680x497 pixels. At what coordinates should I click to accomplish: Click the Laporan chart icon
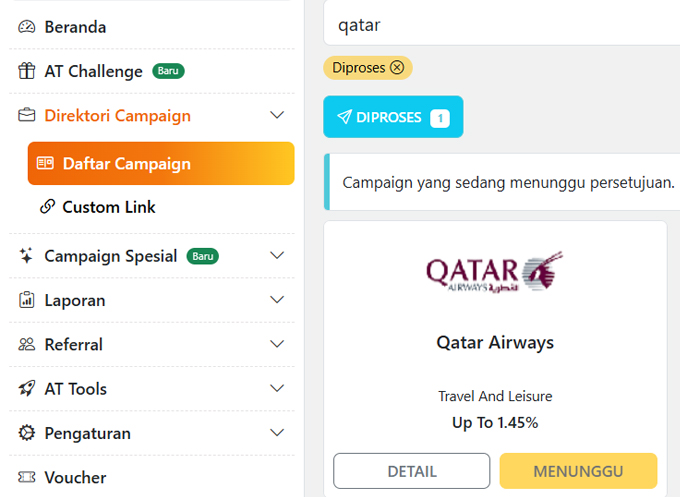(27, 300)
